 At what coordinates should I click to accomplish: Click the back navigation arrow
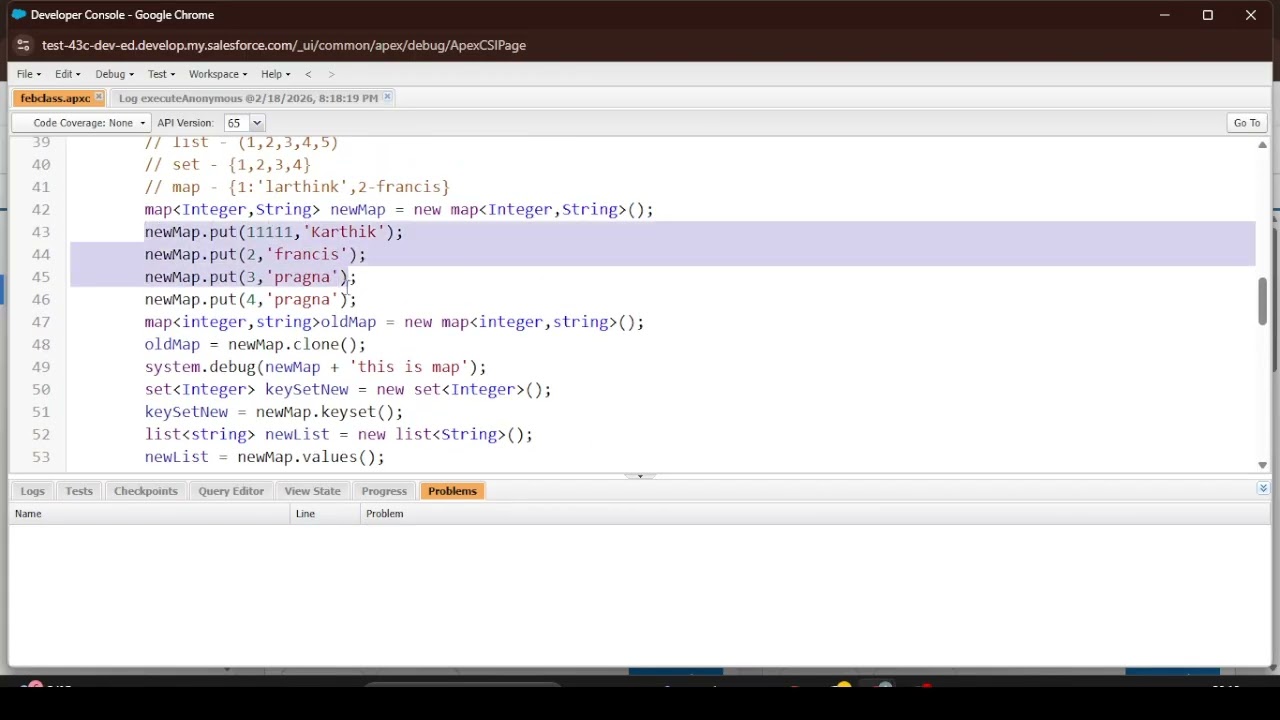pos(308,74)
